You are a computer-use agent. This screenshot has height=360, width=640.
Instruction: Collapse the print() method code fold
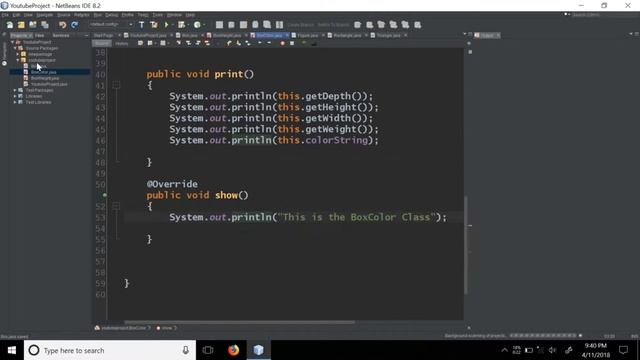point(116,85)
